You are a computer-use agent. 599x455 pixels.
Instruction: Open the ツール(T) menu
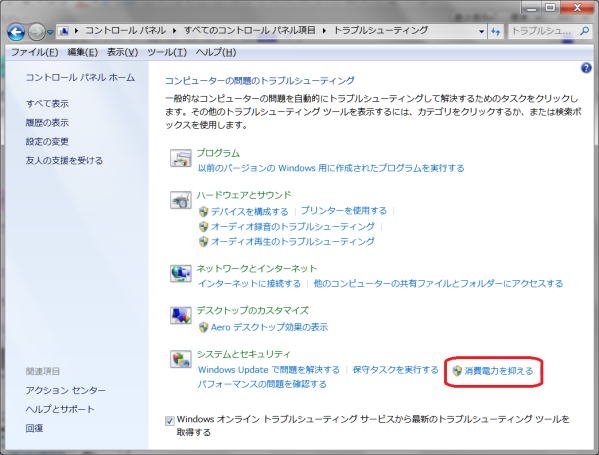click(167, 52)
